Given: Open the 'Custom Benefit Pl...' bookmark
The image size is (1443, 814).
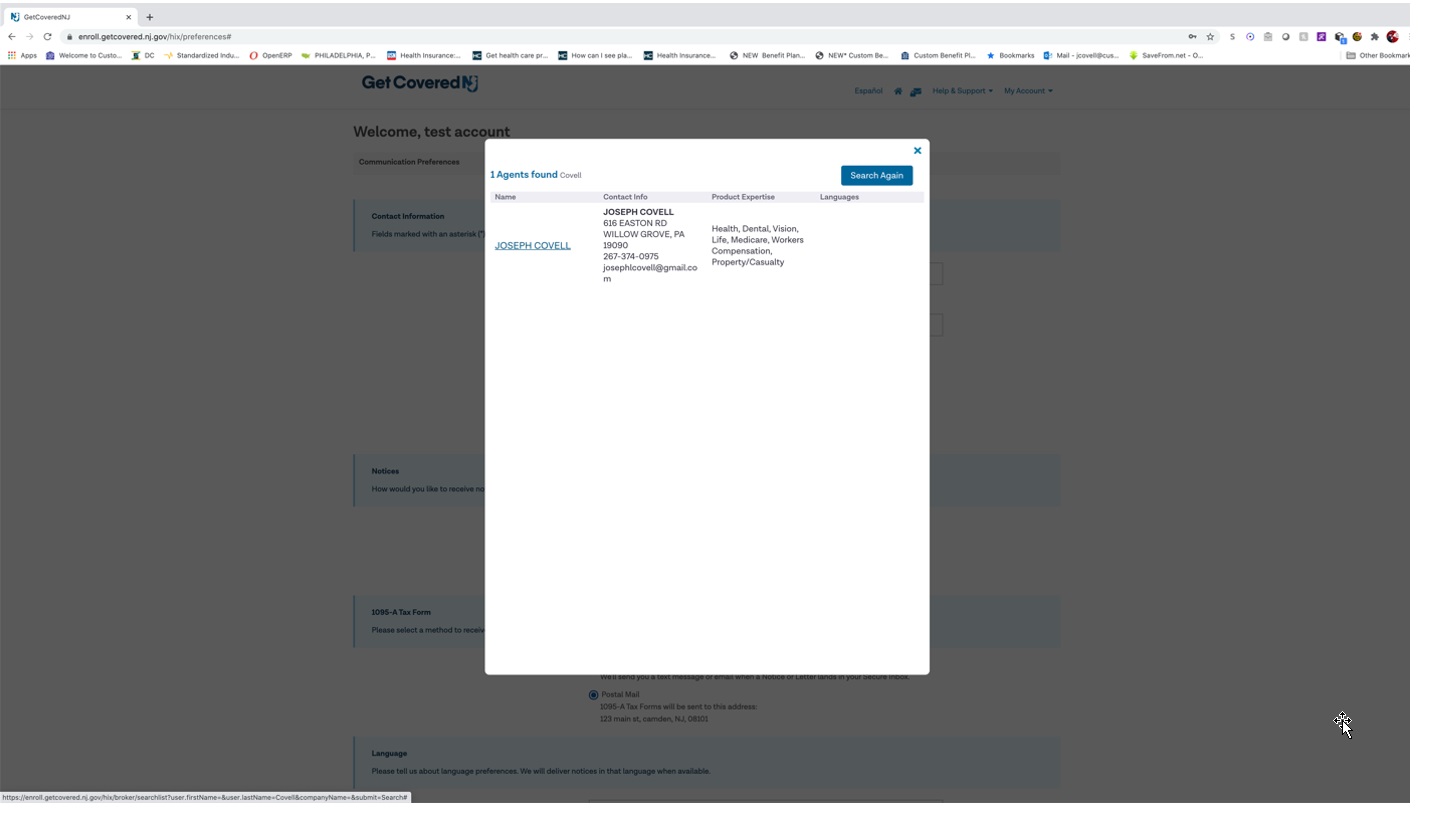Looking at the screenshot, I should click(938, 56).
